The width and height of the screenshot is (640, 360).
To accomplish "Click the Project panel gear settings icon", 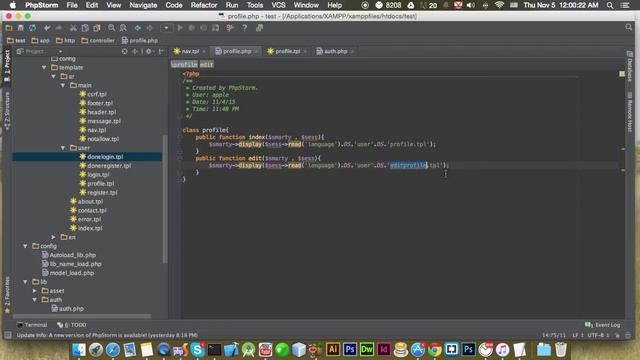I will click(x=149, y=51).
